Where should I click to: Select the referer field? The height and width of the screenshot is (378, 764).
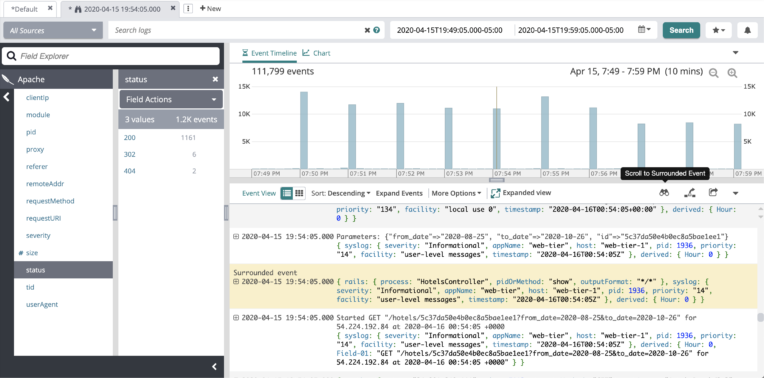tap(37, 167)
